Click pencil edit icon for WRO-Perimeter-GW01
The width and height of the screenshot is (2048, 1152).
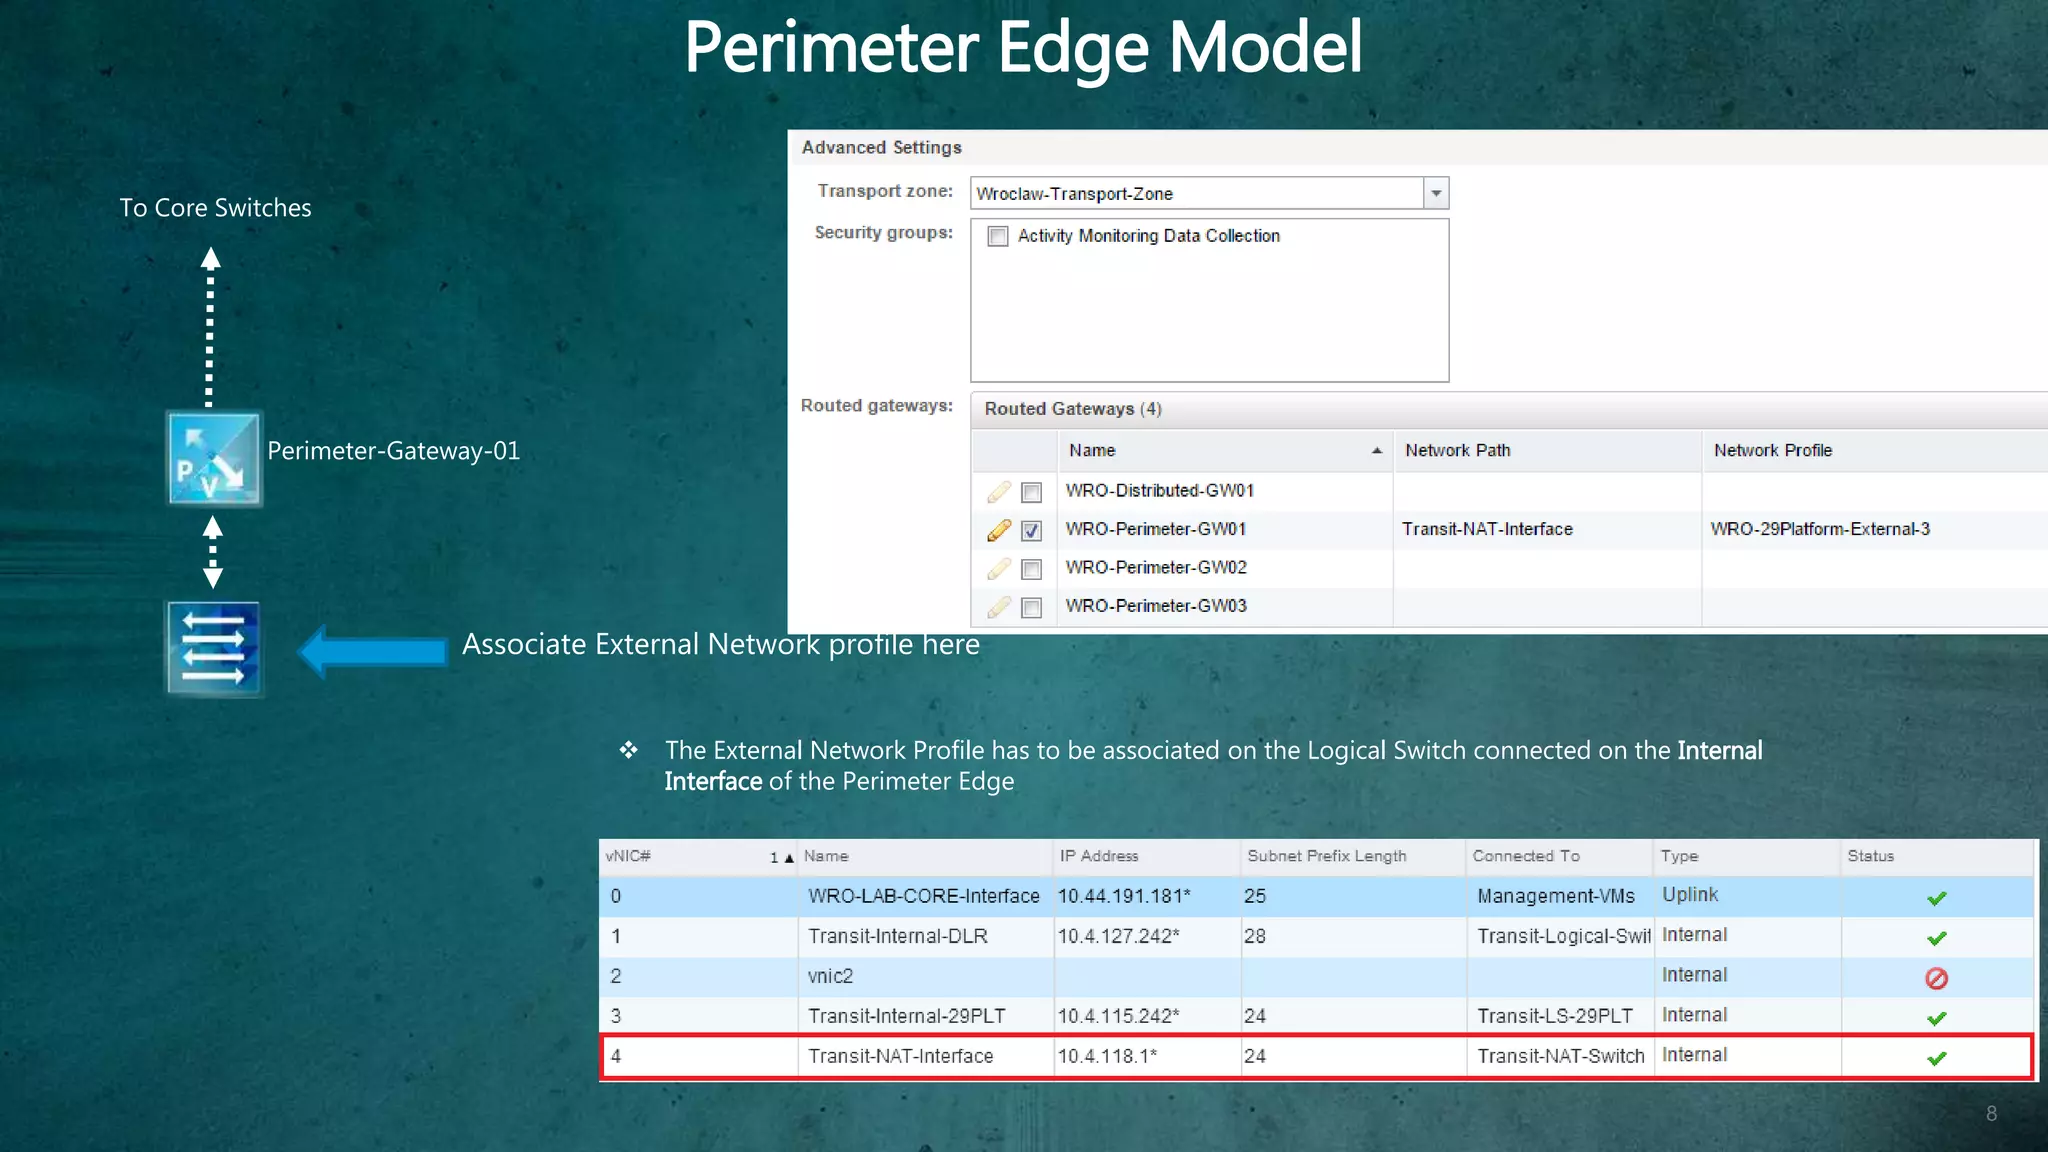pos(998,530)
